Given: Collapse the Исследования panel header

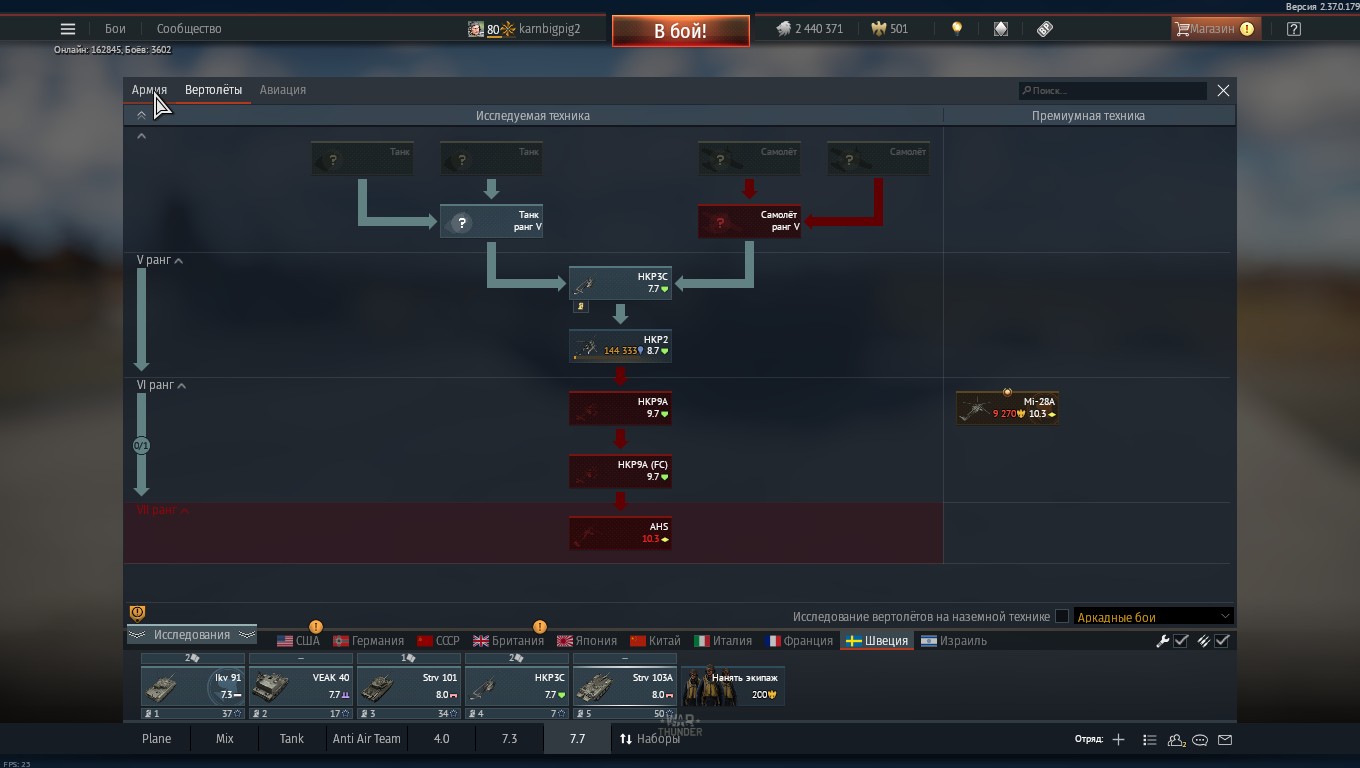Looking at the screenshot, I should pos(191,635).
